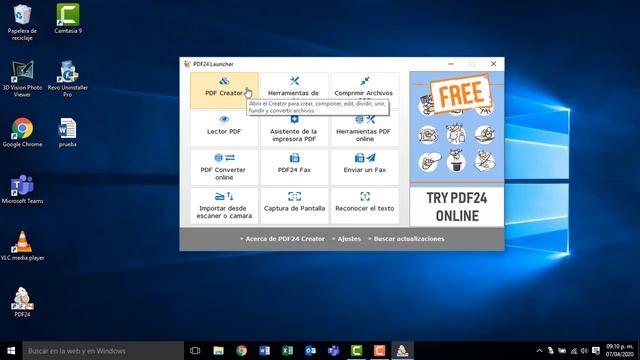Open Importar desde escaner o camara

pyautogui.click(x=224, y=206)
